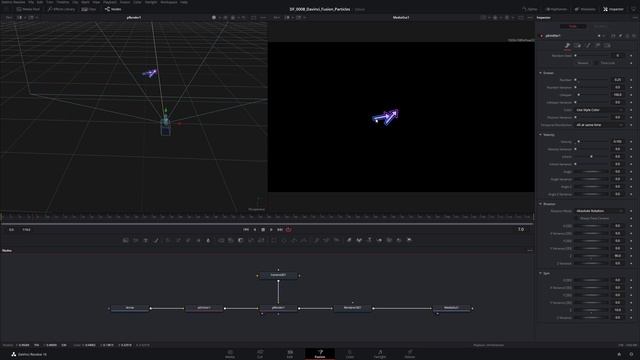
Task: Add a FastNoise node from the toolbar
Action: click(136, 240)
